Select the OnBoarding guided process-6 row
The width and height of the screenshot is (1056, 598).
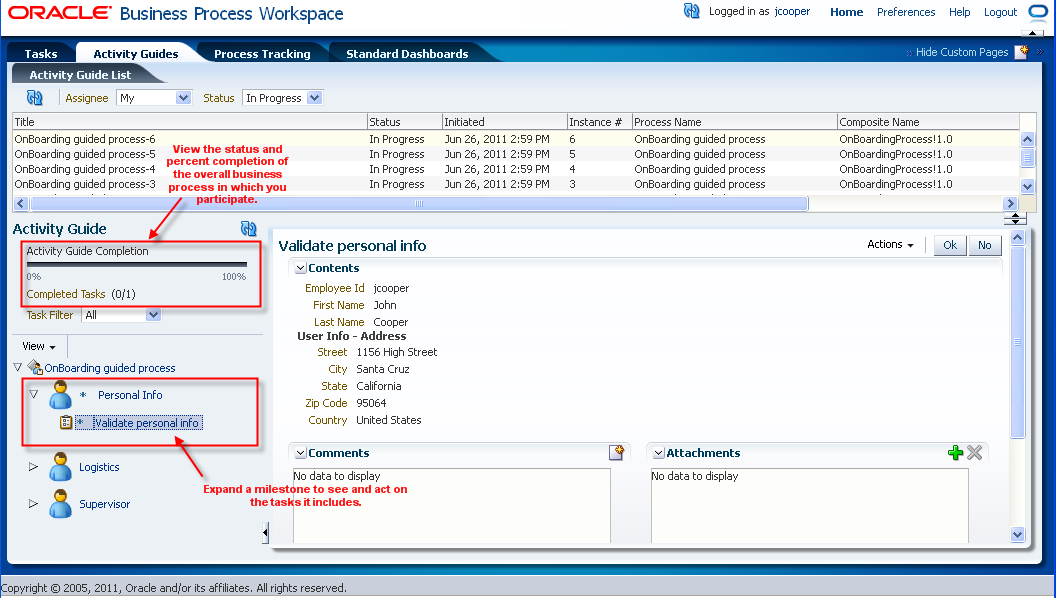click(x=516, y=139)
